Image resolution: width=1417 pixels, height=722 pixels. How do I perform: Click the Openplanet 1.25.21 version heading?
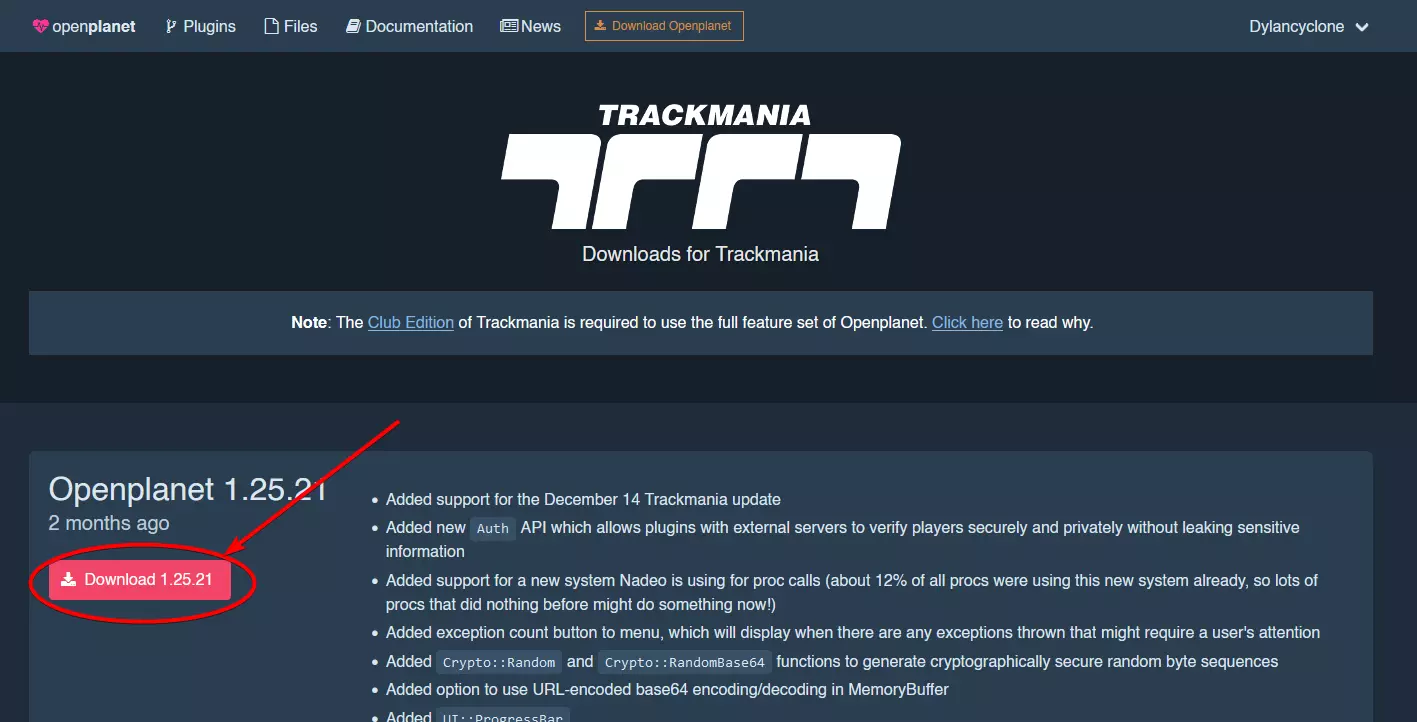pos(188,489)
